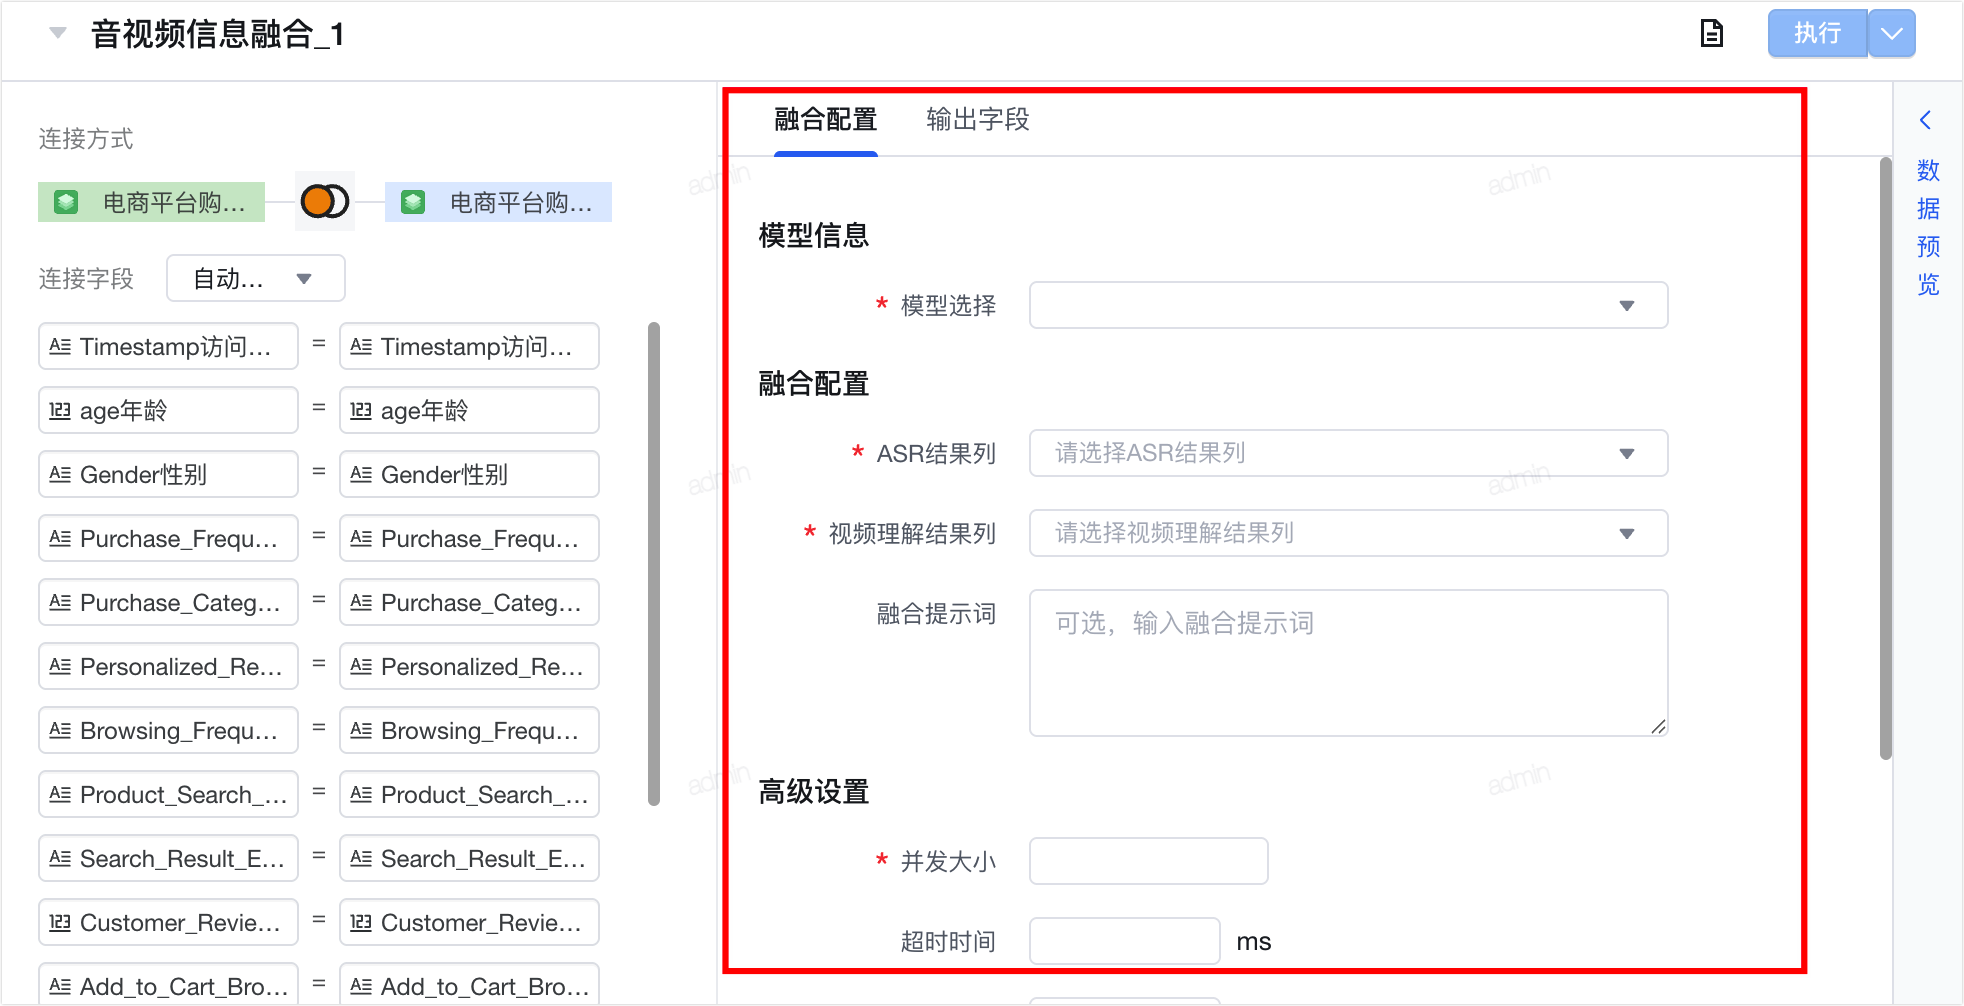Click text-type icon of right Timestamp field
The width and height of the screenshot is (1964, 1006).
click(x=361, y=346)
